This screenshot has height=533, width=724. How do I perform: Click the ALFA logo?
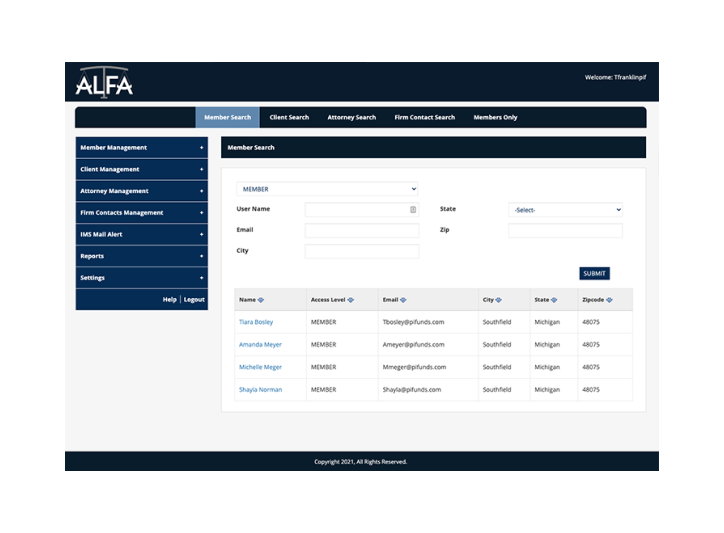click(x=104, y=82)
